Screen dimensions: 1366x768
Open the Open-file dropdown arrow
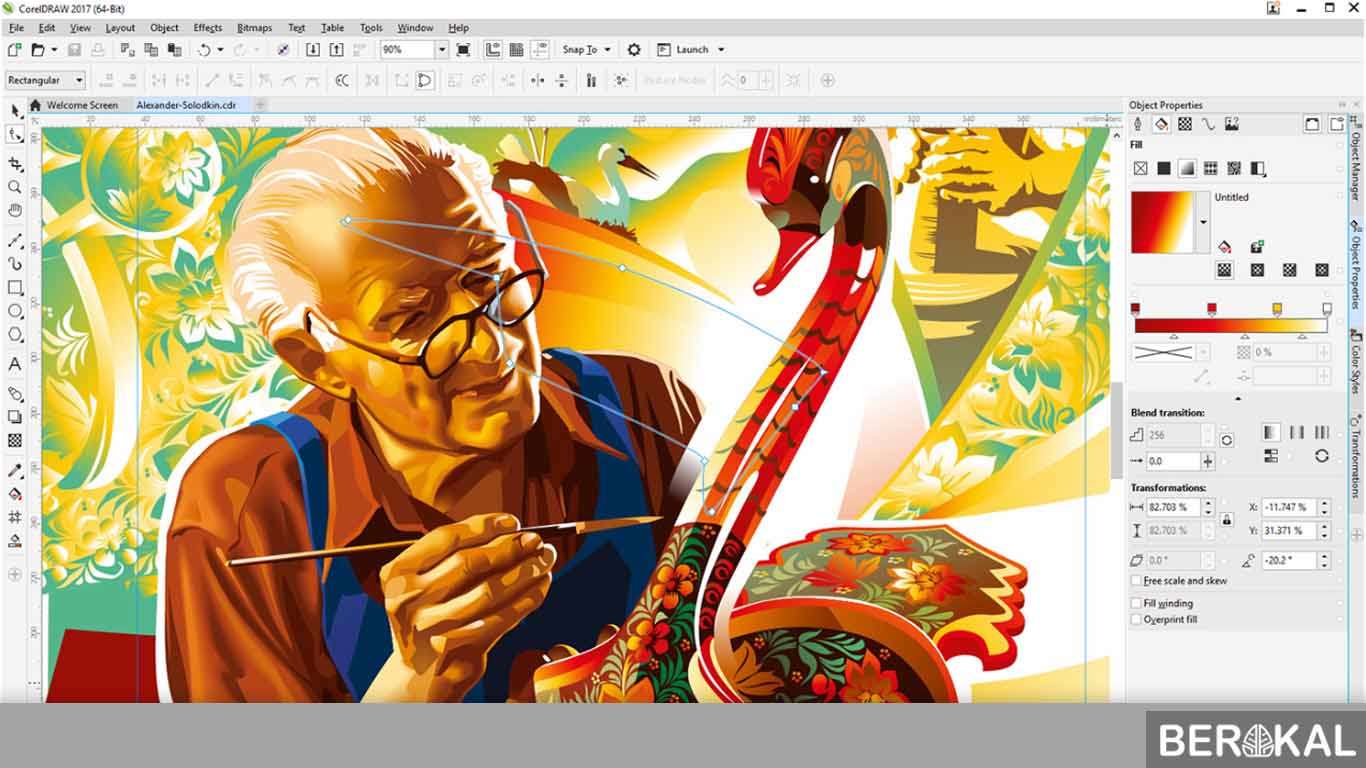coord(53,49)
